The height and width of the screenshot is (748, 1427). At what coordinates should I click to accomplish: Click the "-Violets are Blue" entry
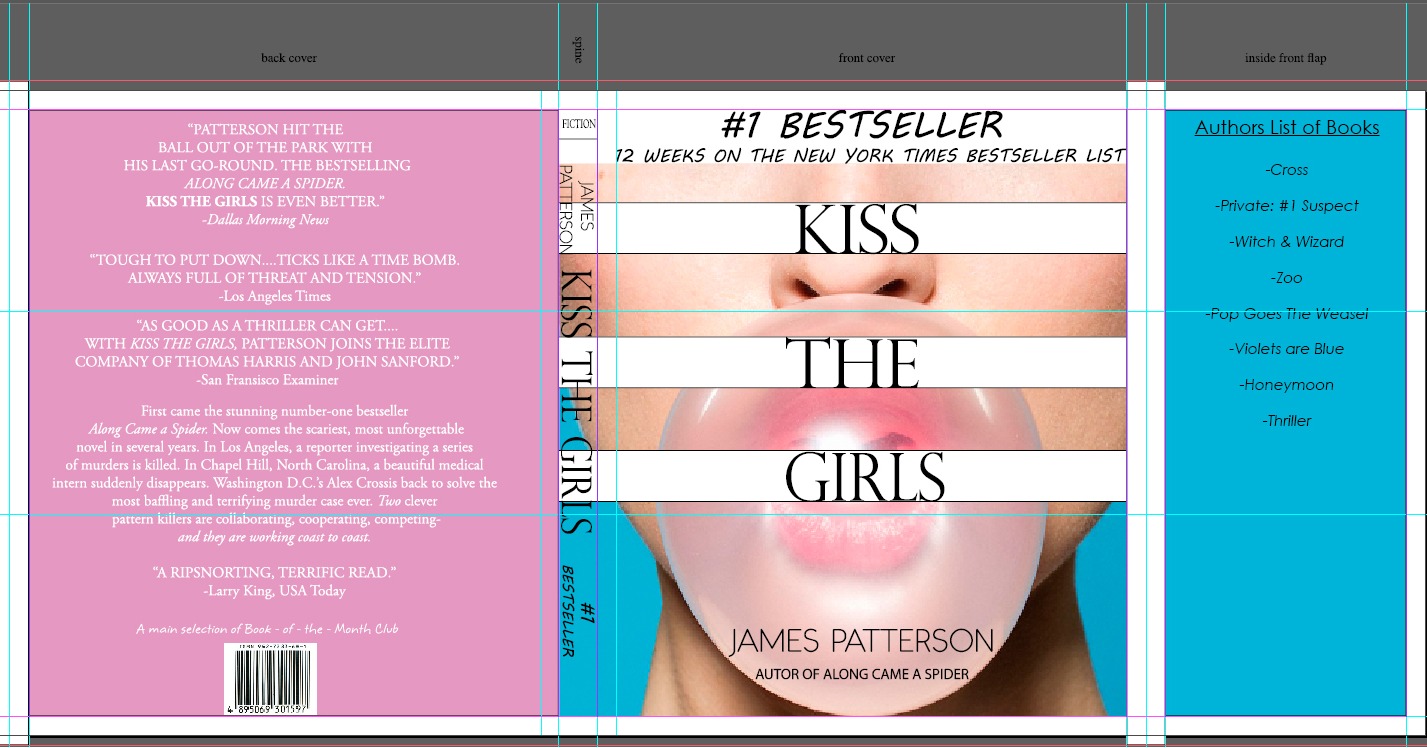click(x=1286, y=349)
